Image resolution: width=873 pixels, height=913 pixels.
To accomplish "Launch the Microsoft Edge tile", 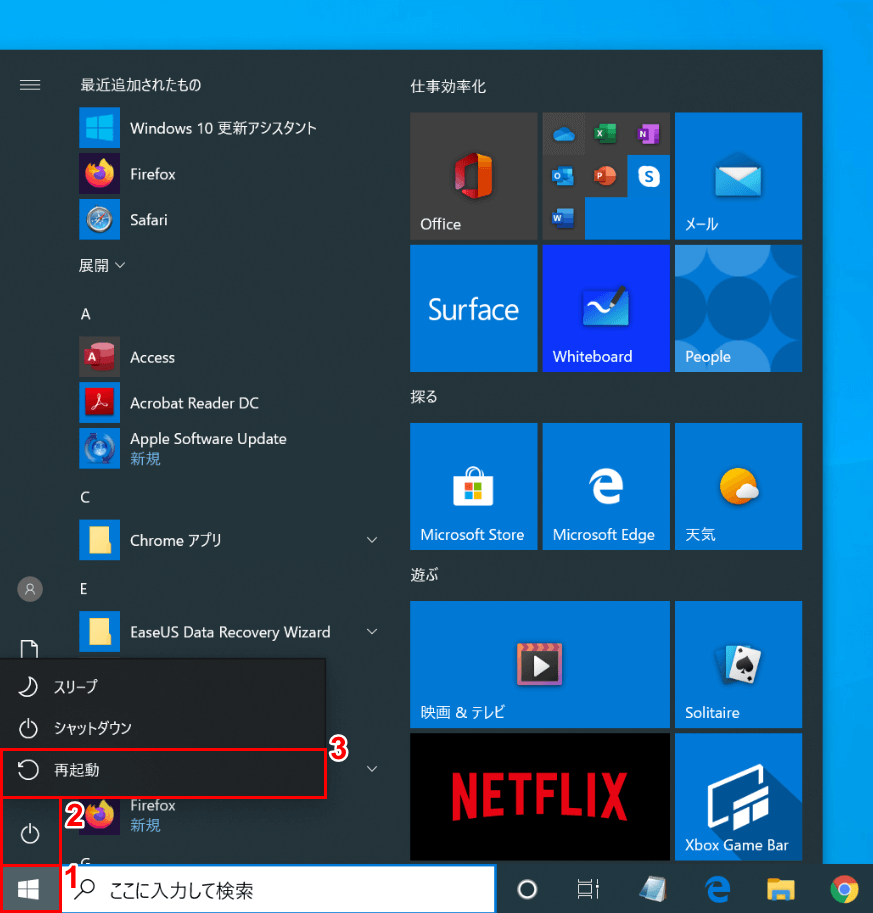I will 606,486.
